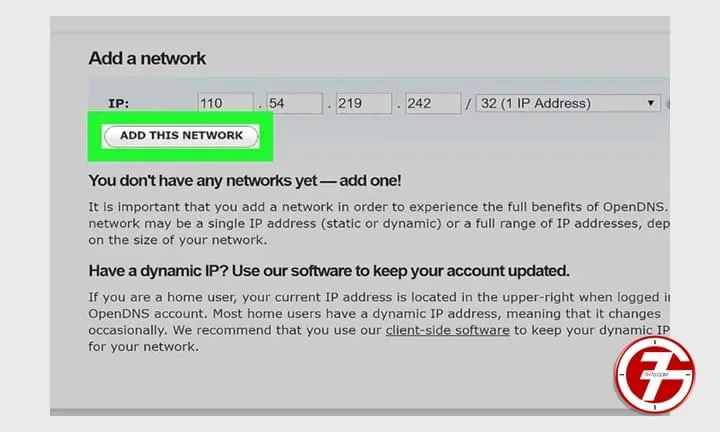
Task: Click the paragraph about home user IP
Action: (379, 322)
